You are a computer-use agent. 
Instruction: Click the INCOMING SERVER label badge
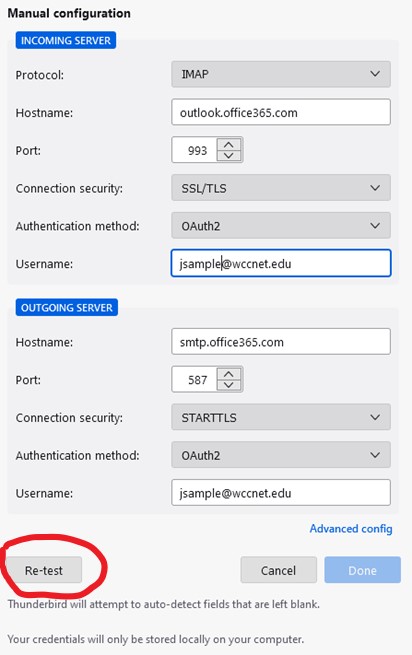(x=66, y=41)
